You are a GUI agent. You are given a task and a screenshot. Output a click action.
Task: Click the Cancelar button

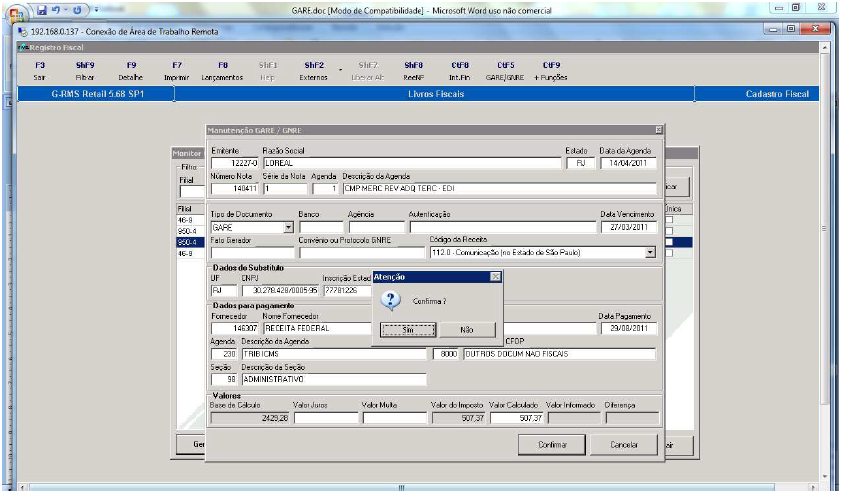624,445
